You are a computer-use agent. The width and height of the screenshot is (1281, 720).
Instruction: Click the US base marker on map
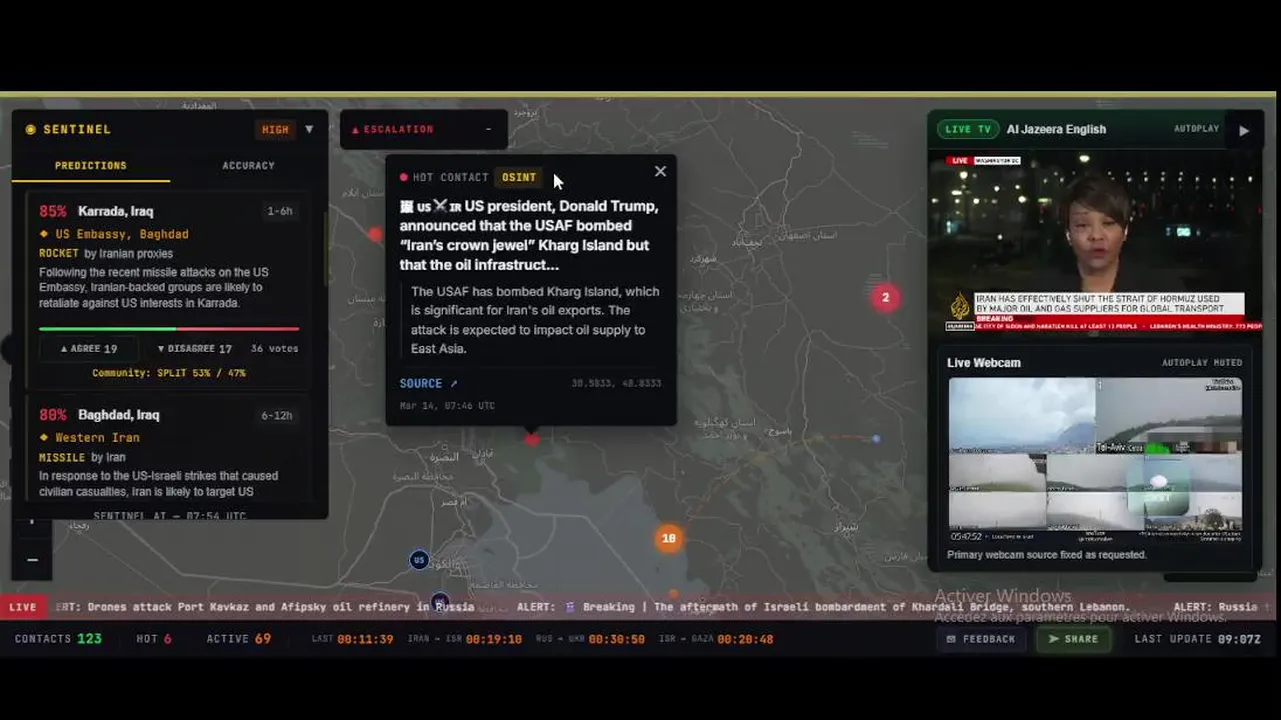[419, 560]
